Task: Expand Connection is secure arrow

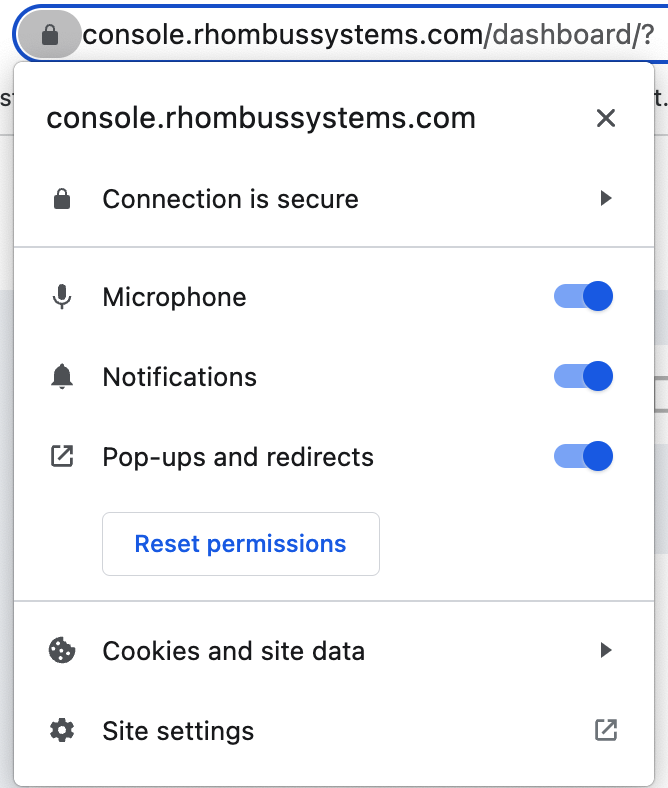Action: pos(606,198)
